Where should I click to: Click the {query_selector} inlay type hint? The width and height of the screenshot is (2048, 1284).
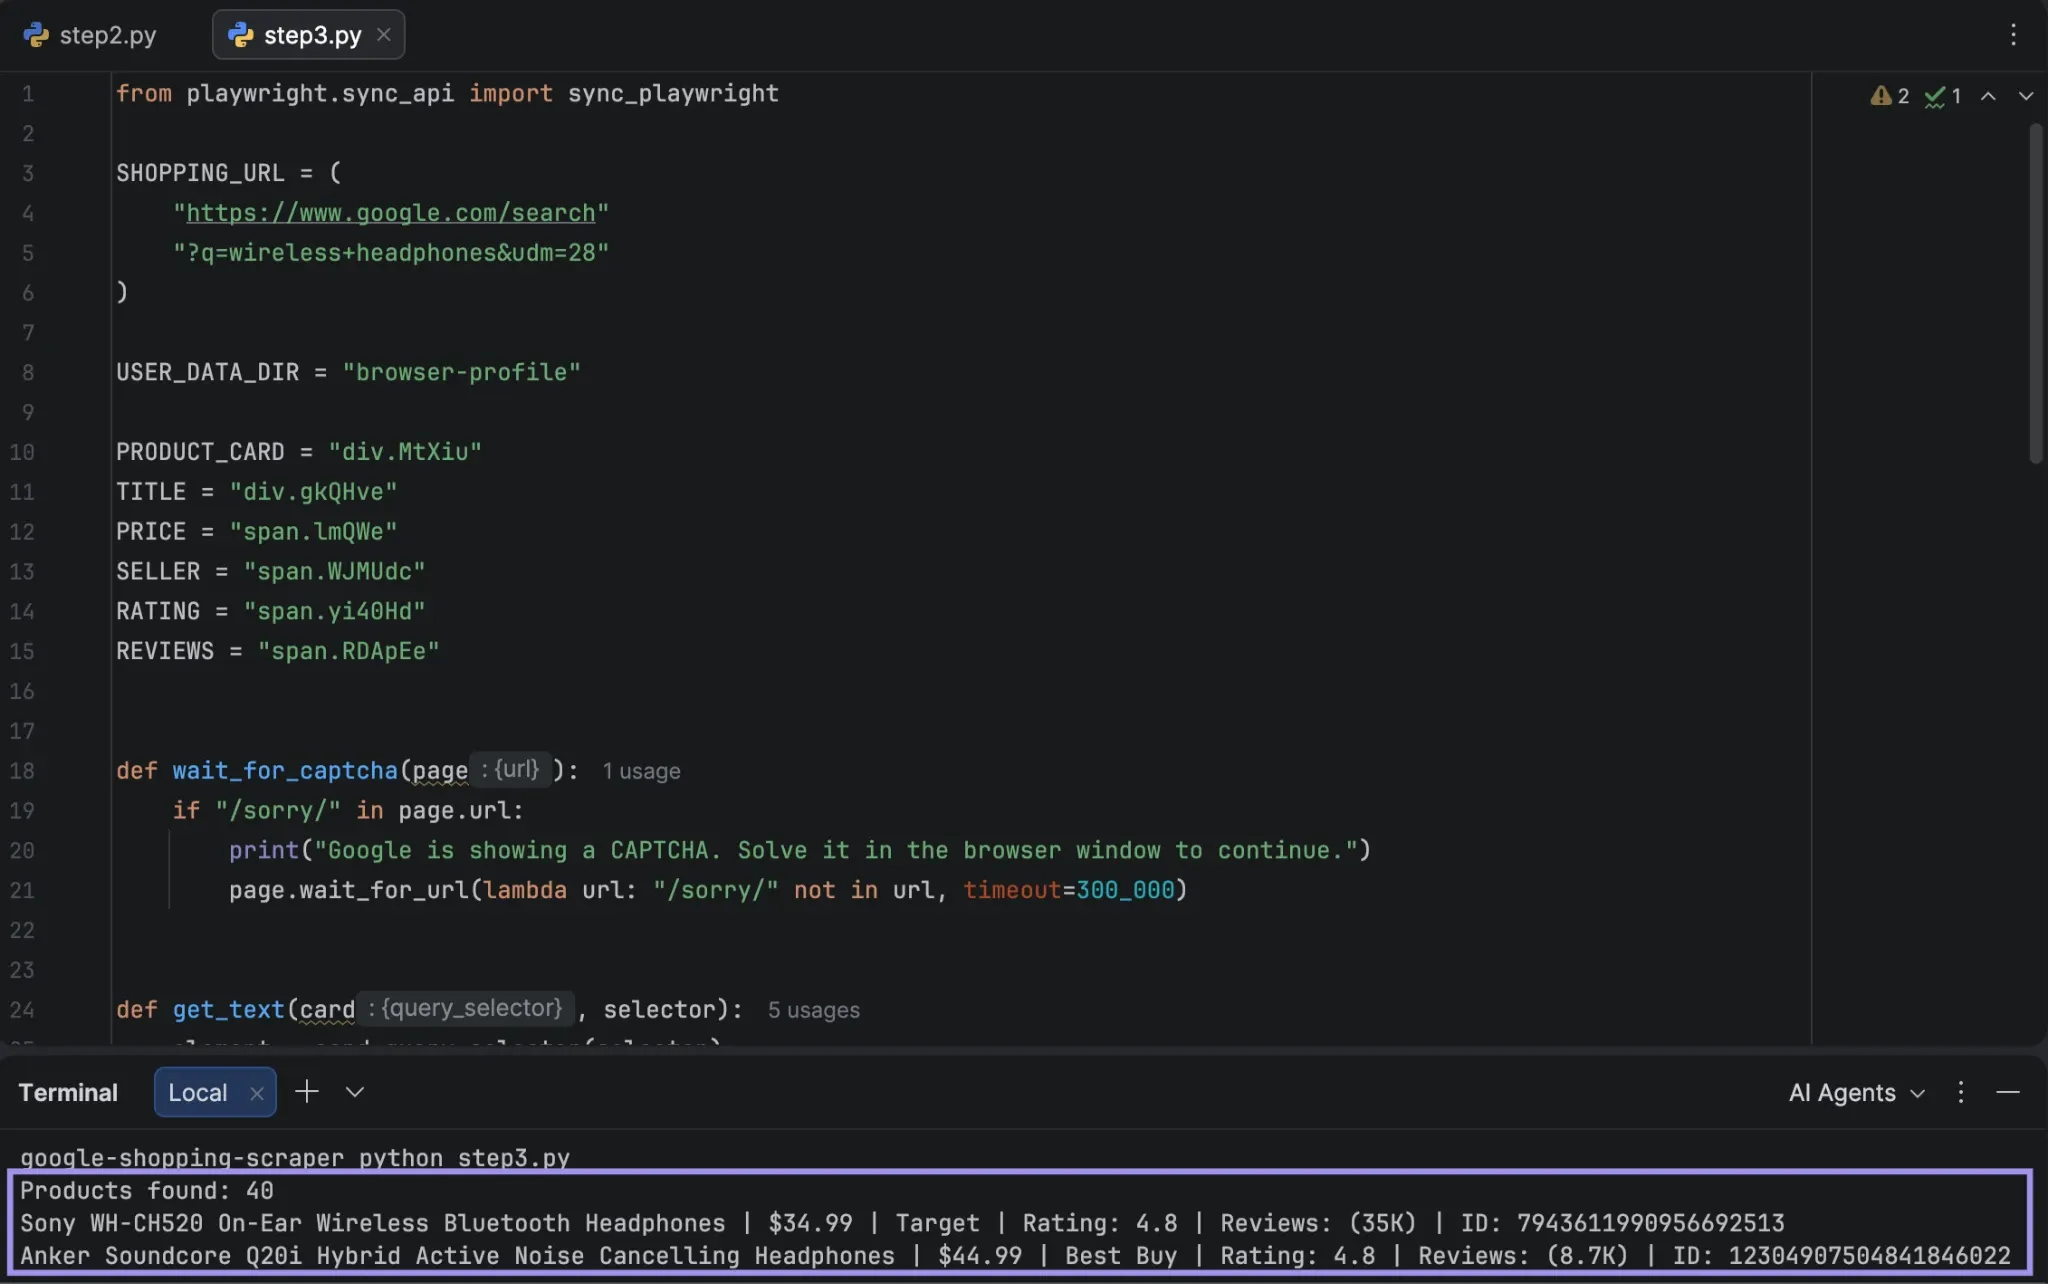pyautogui.click(x=466, y=1008)
